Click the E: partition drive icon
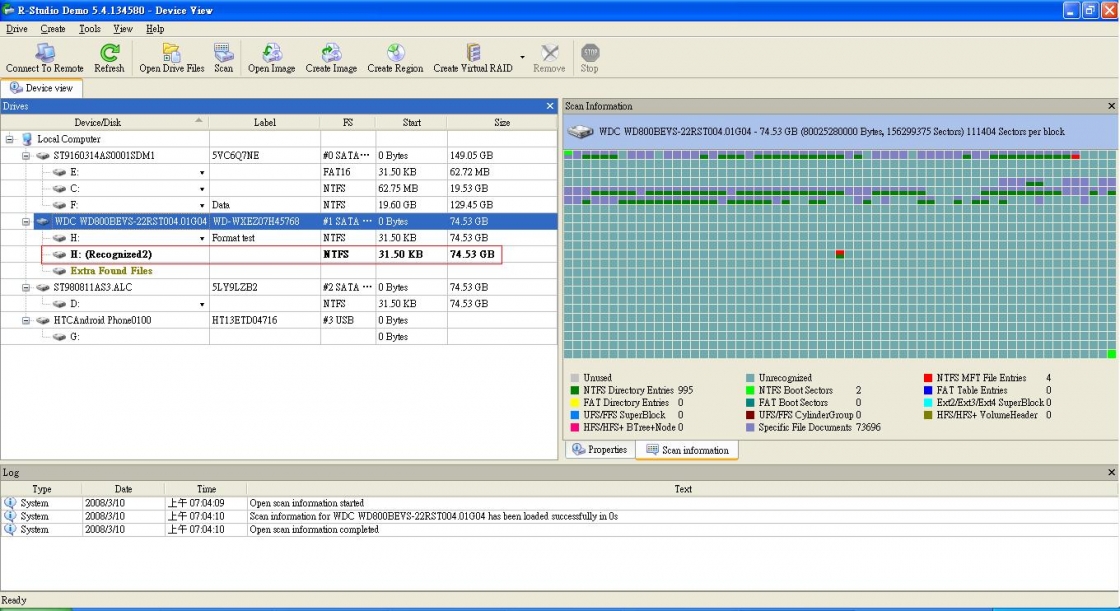The width and height of the screenshot is (1120, 611). pos(59,172)
